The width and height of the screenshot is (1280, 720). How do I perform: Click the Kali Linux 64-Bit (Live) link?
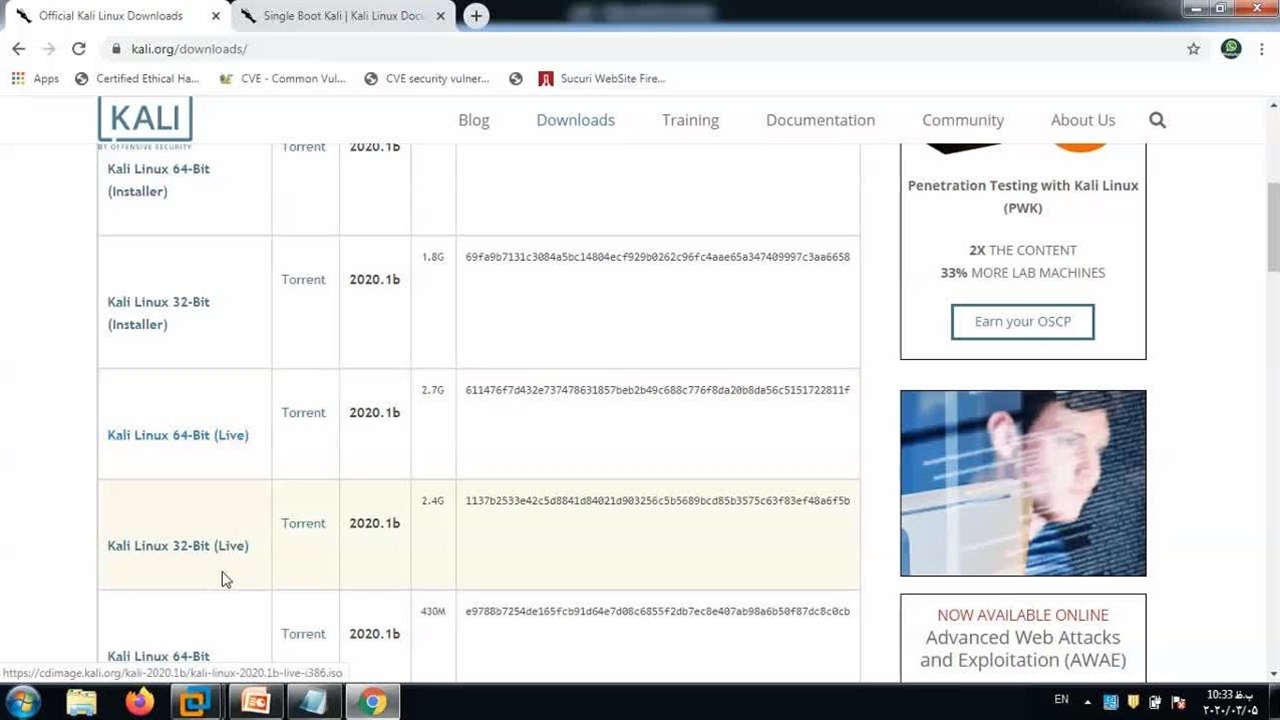coord(178,435)
